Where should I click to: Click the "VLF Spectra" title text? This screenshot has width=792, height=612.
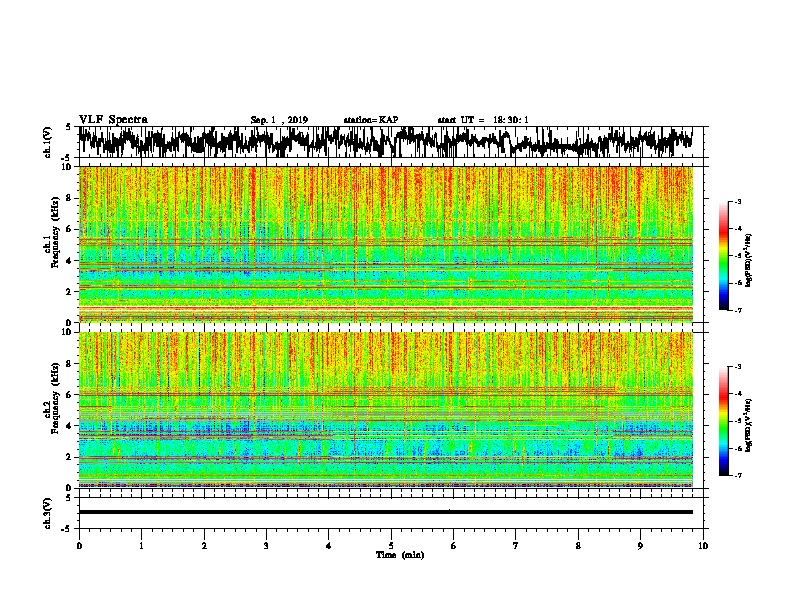tap(113, 120)
